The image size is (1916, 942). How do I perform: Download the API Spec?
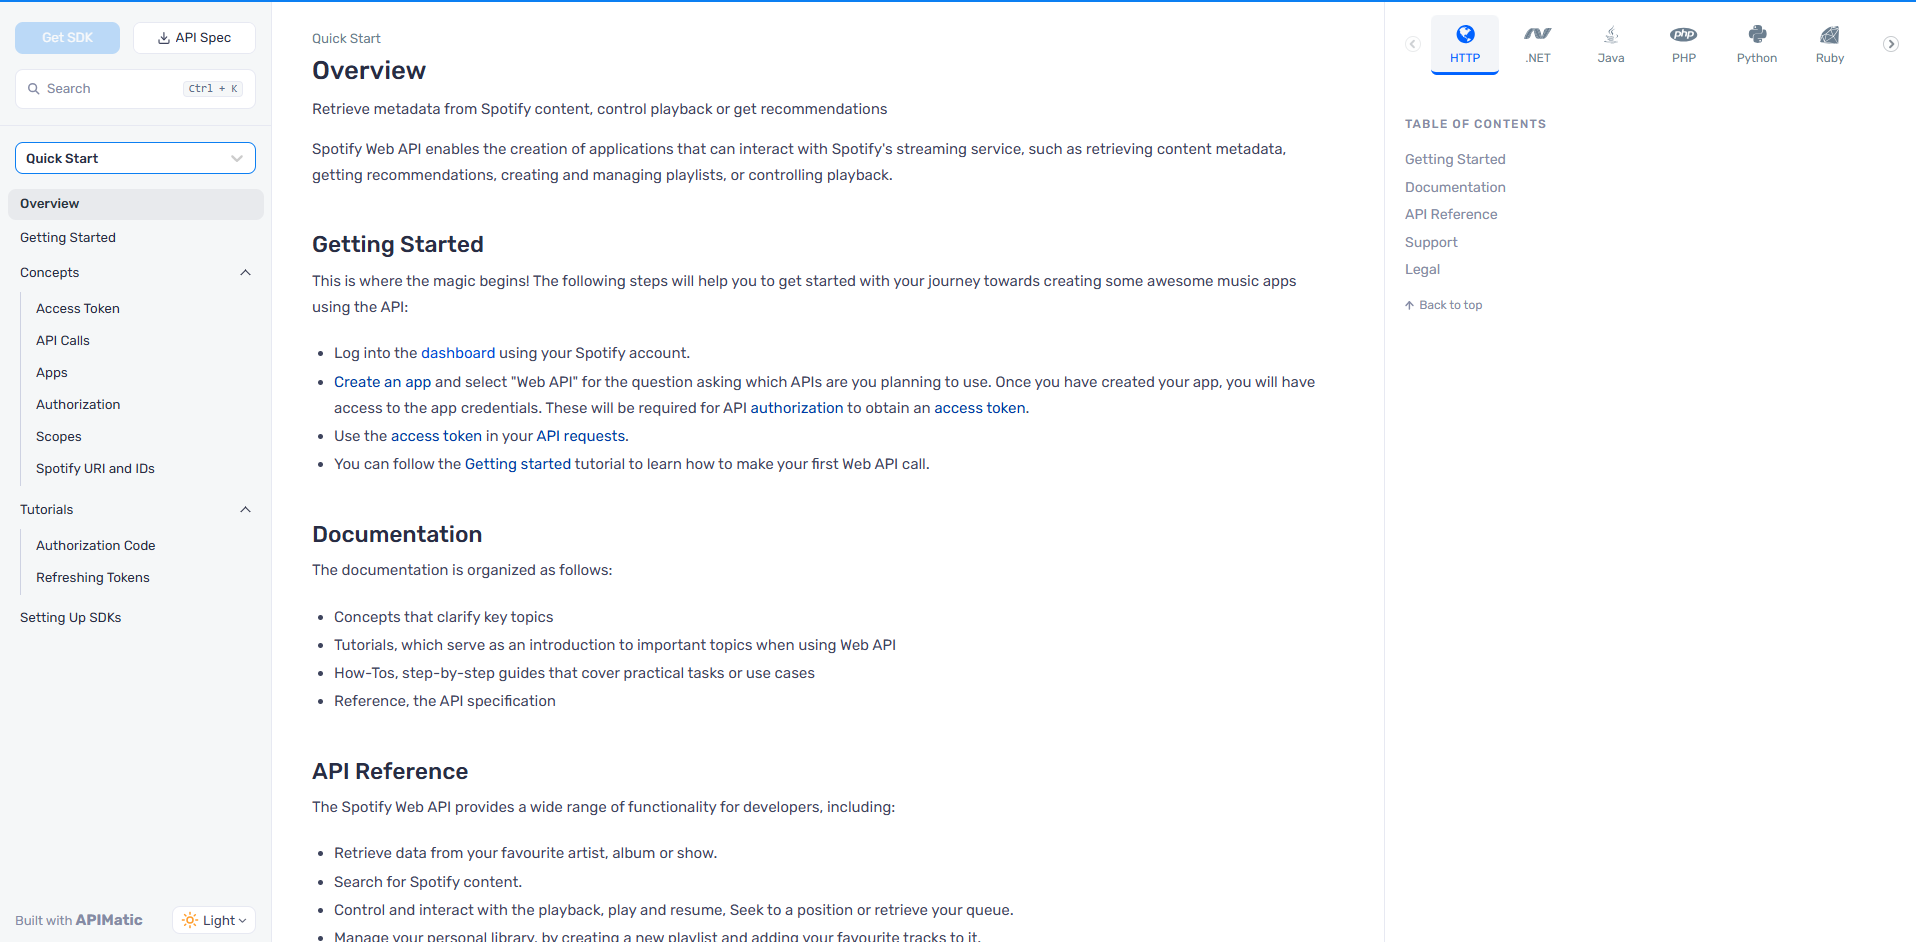pos(194,38)
